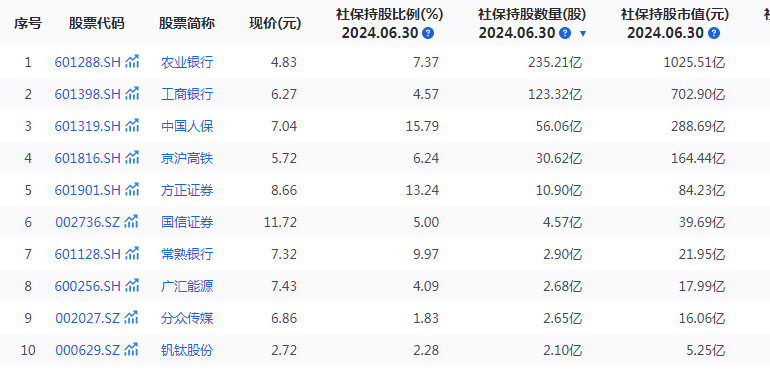The image size is (770, 374).
Task: Open 600256.SH stock code link
Action: [x=87, y=286]
